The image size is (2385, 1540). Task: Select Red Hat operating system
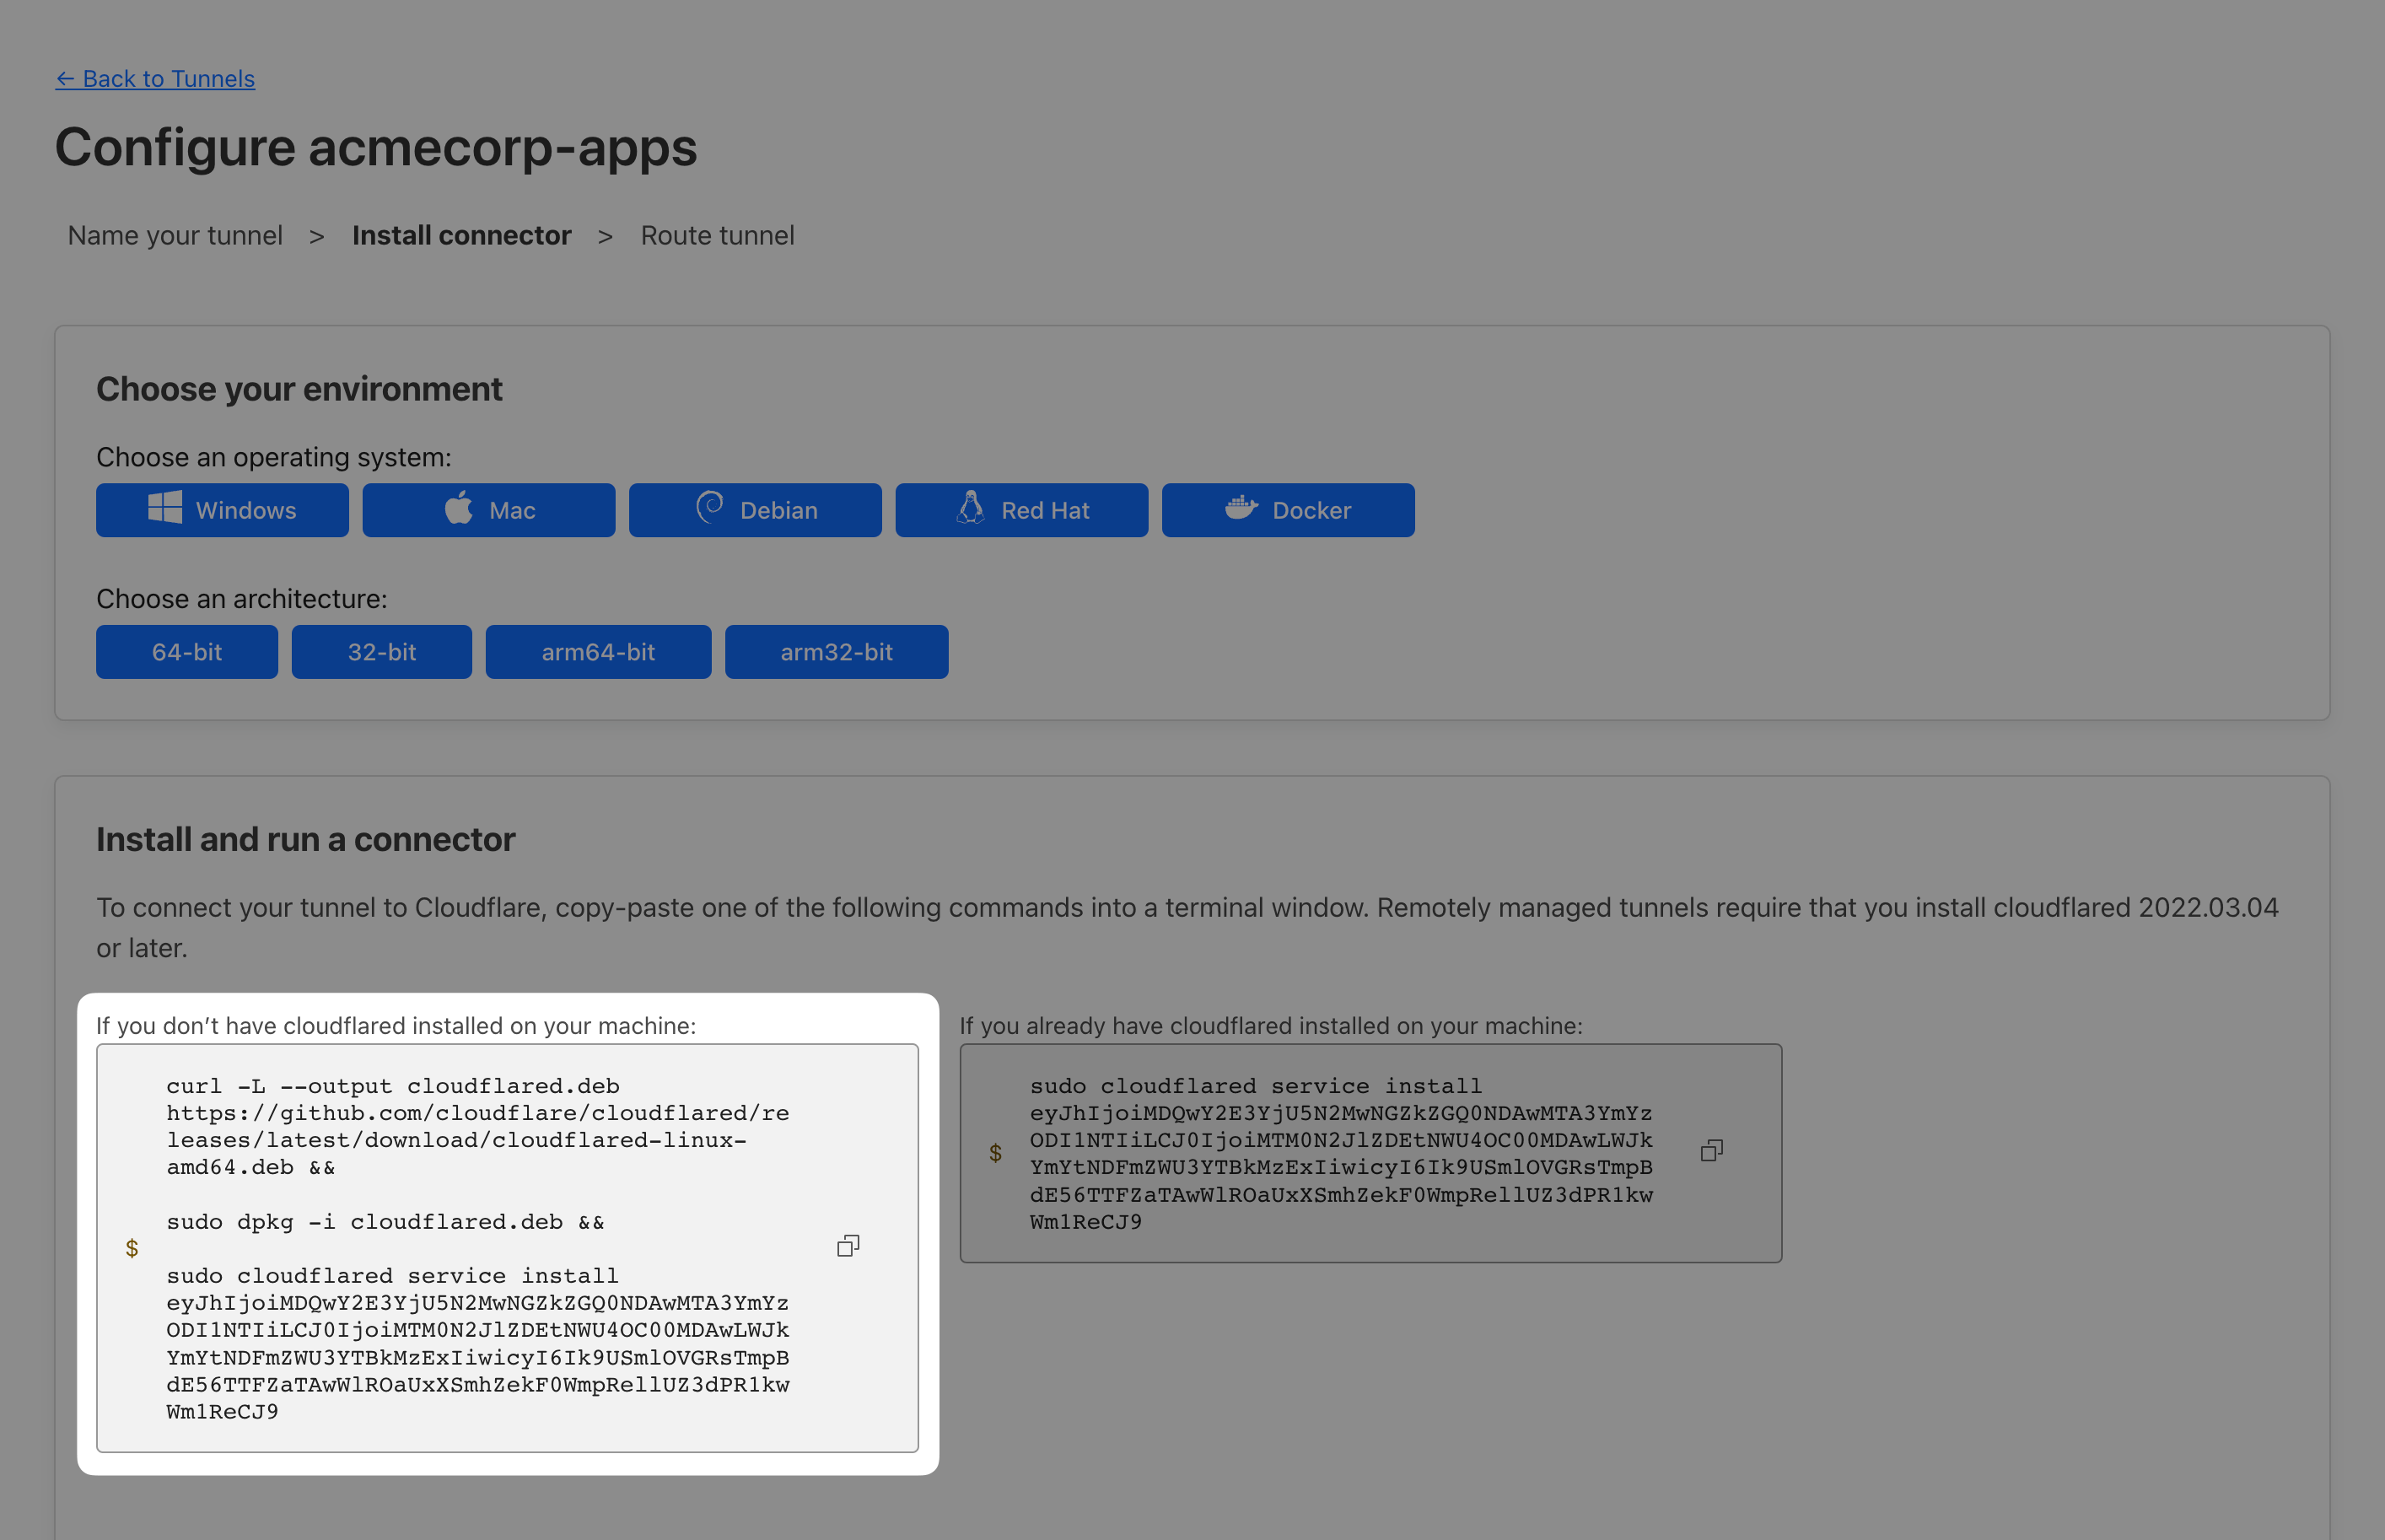coord(1021,510)
